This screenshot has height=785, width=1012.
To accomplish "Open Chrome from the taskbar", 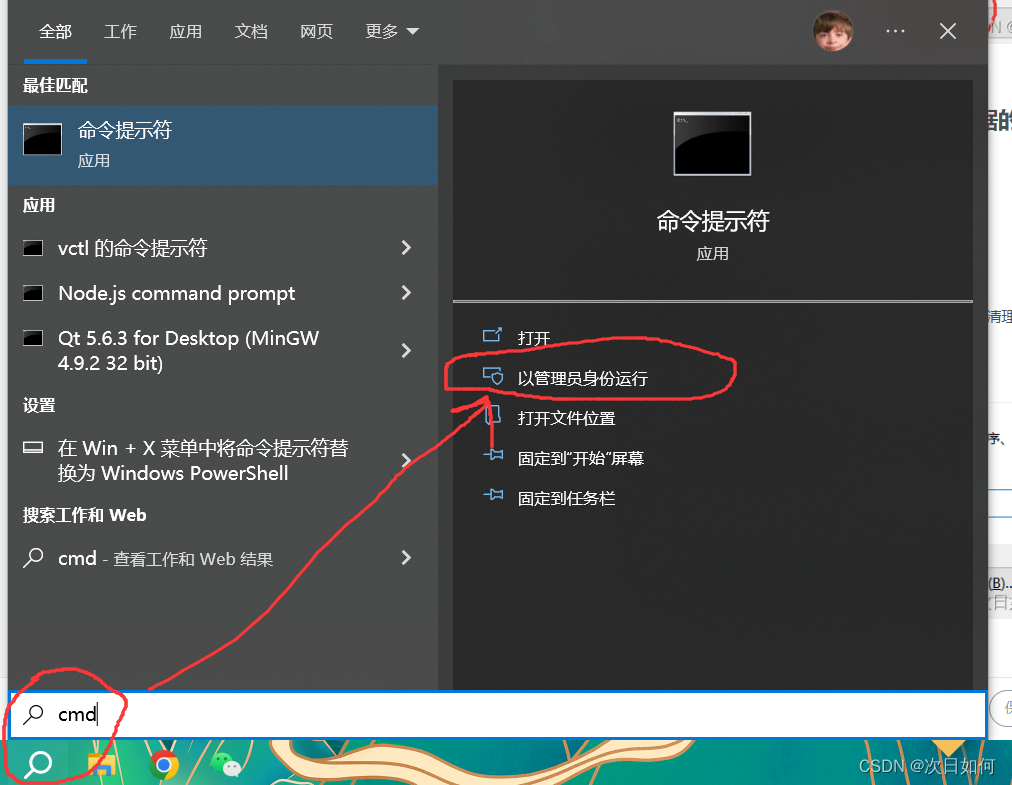I will point(165,764).
